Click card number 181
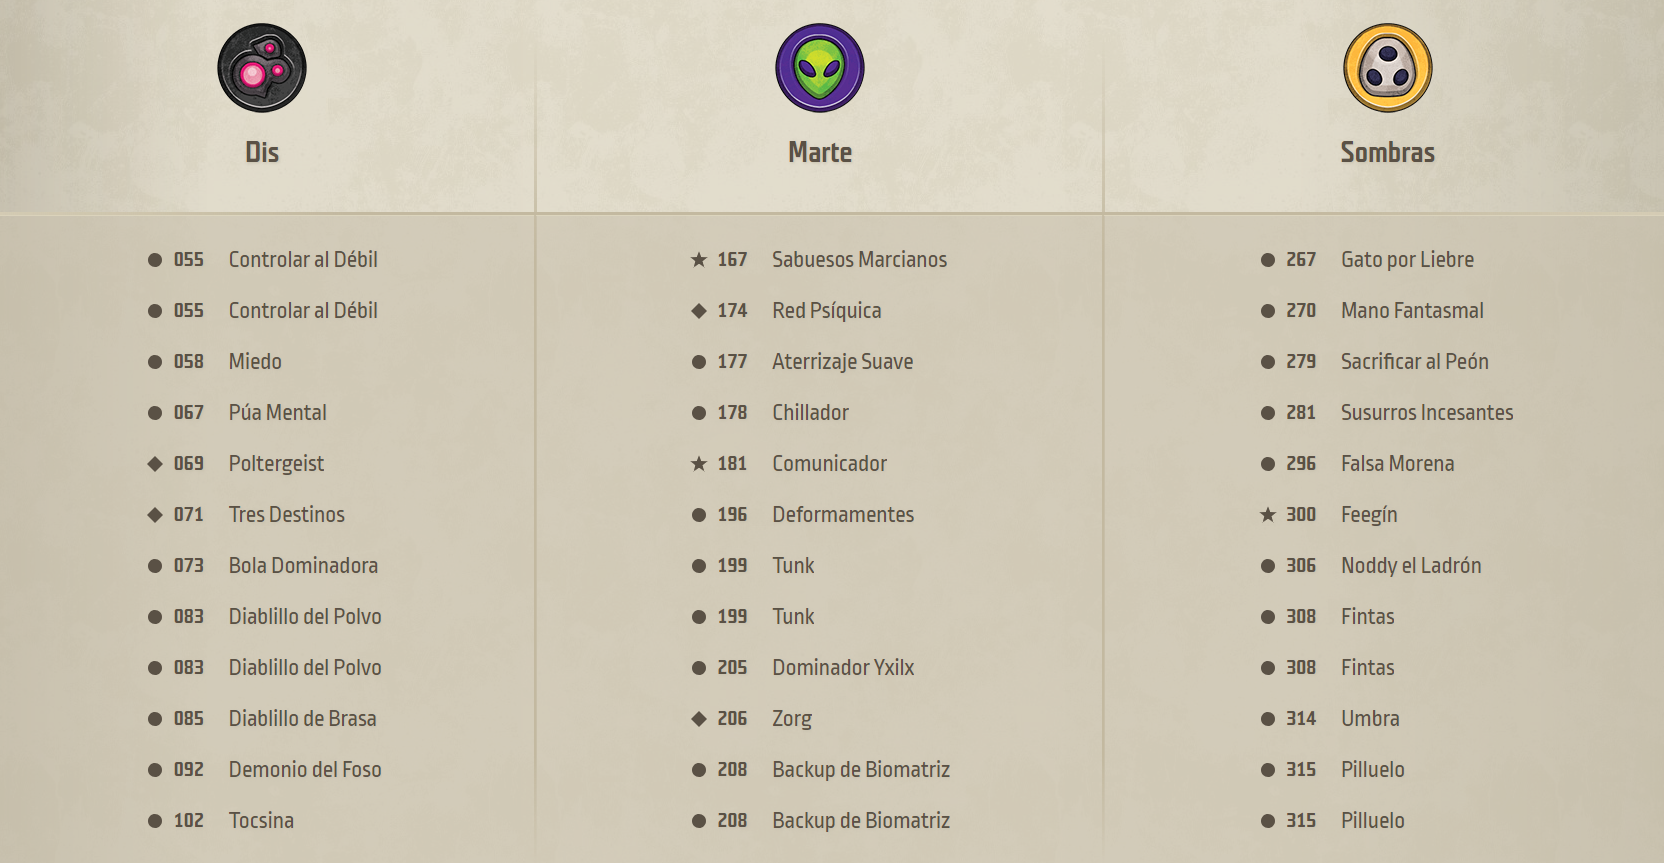The height and width of the screenshot is (863, 1664). click(732, 463)
